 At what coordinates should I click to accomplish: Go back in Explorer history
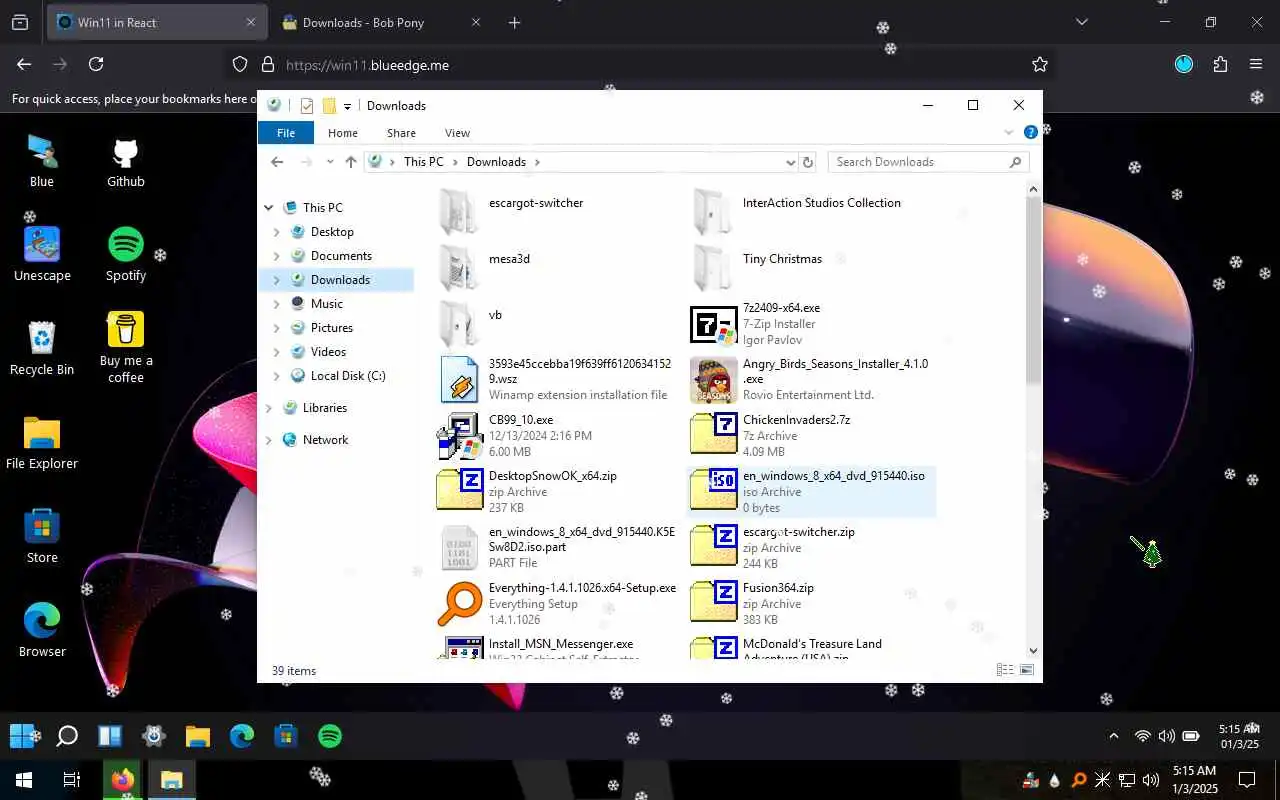point(278,162)
